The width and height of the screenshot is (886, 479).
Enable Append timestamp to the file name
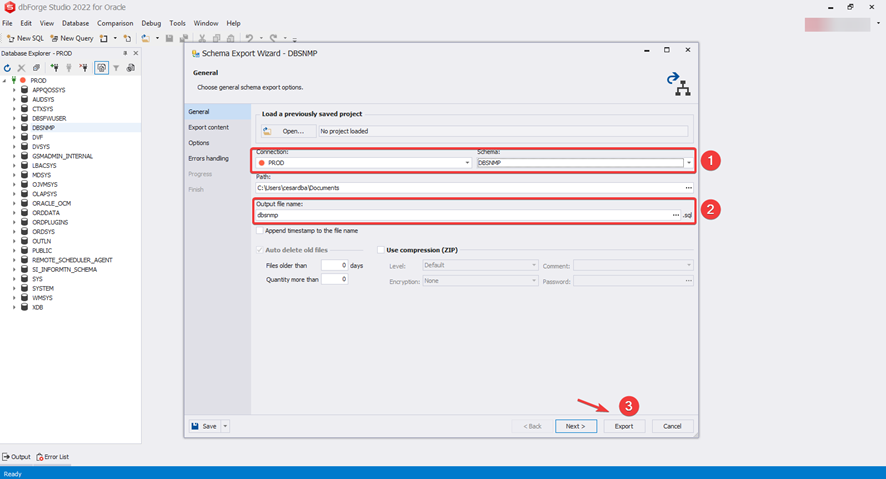261,230
